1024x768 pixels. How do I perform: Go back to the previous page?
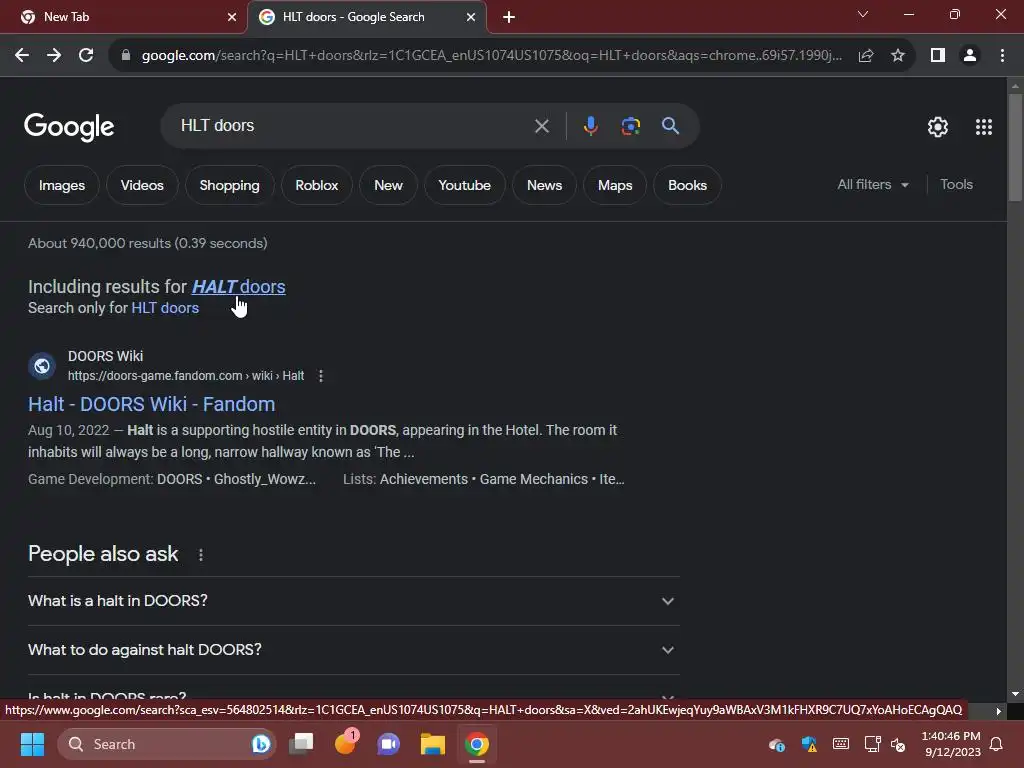pyautogui.click(x=22, y=56)
